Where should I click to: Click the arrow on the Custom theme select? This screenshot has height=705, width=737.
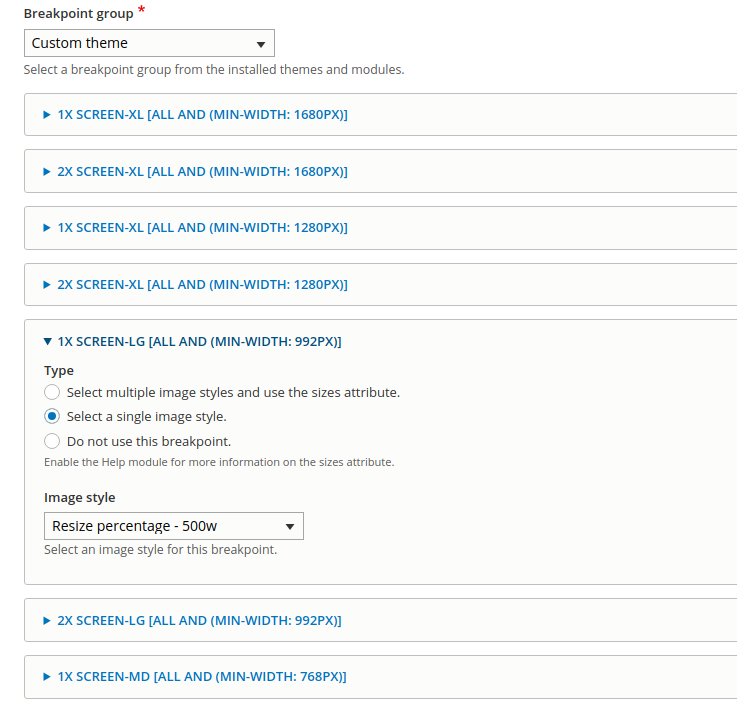tap(261, 45)
